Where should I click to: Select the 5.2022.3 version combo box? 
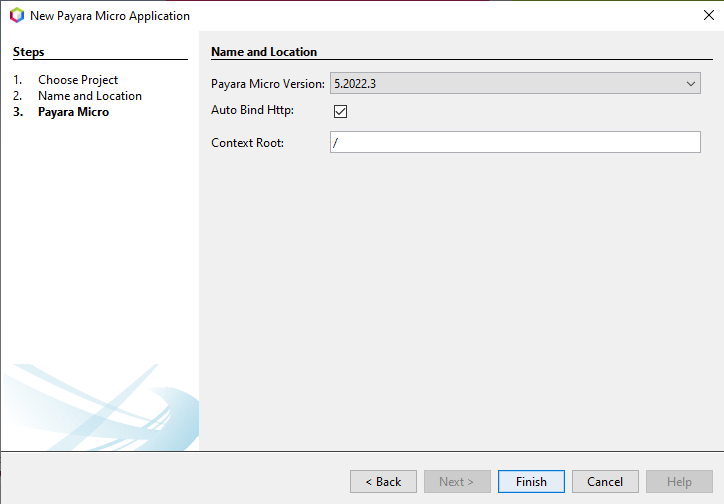(505, 84)
